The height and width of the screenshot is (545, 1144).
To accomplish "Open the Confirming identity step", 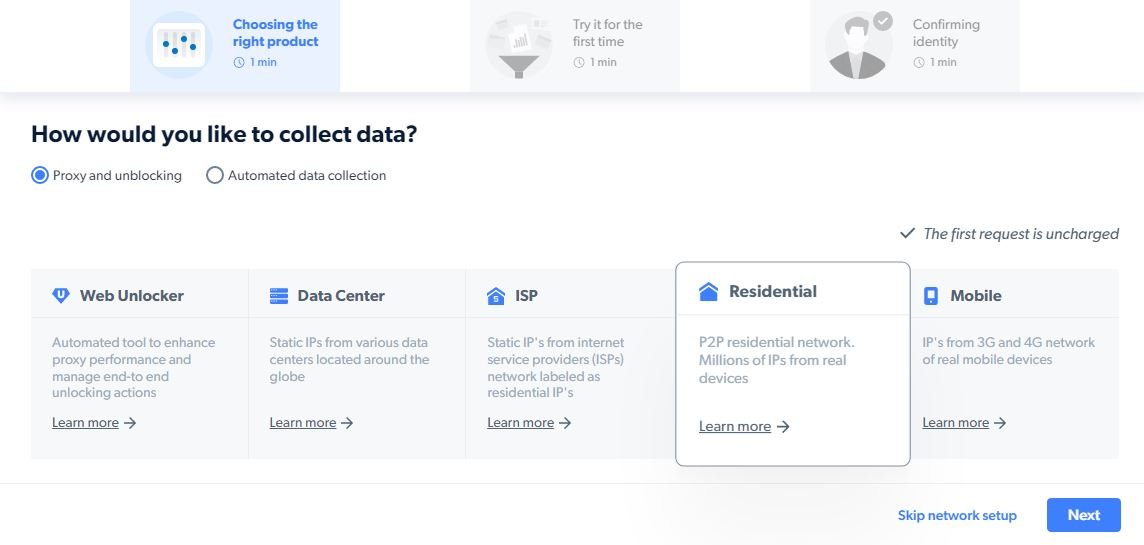I will tap(945, 33).
